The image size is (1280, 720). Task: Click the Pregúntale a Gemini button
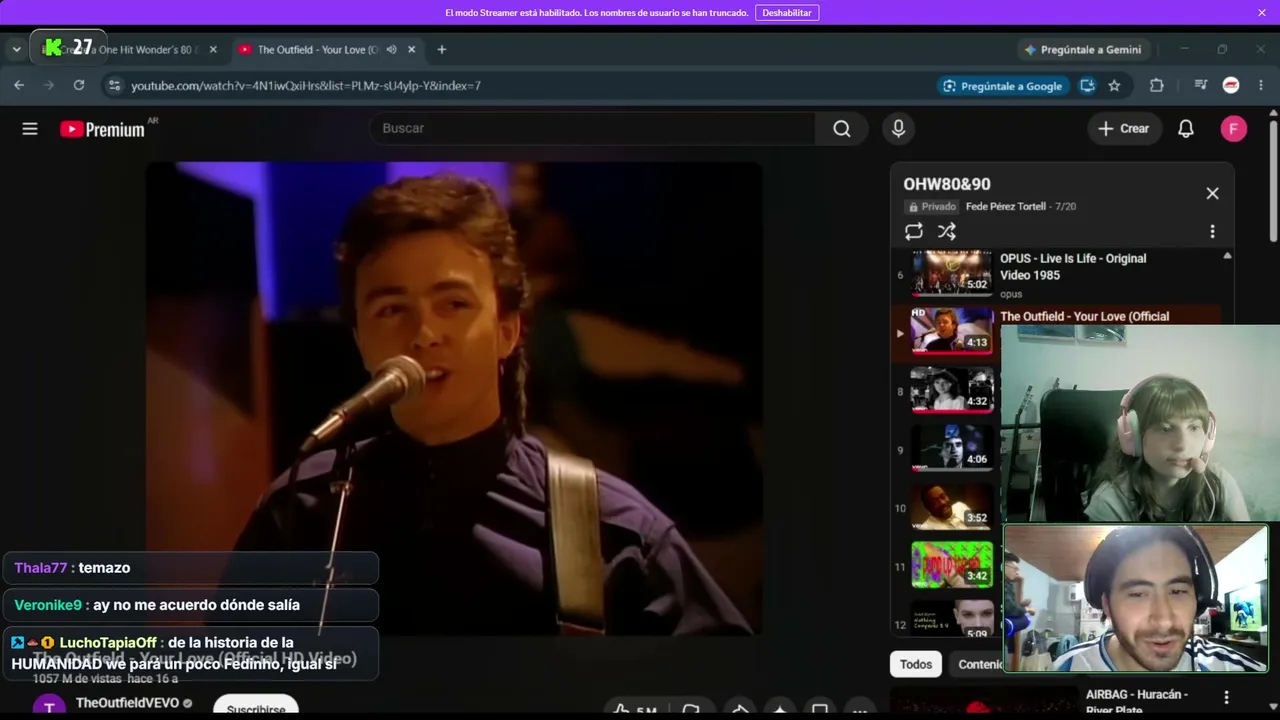coord(1083,49)
